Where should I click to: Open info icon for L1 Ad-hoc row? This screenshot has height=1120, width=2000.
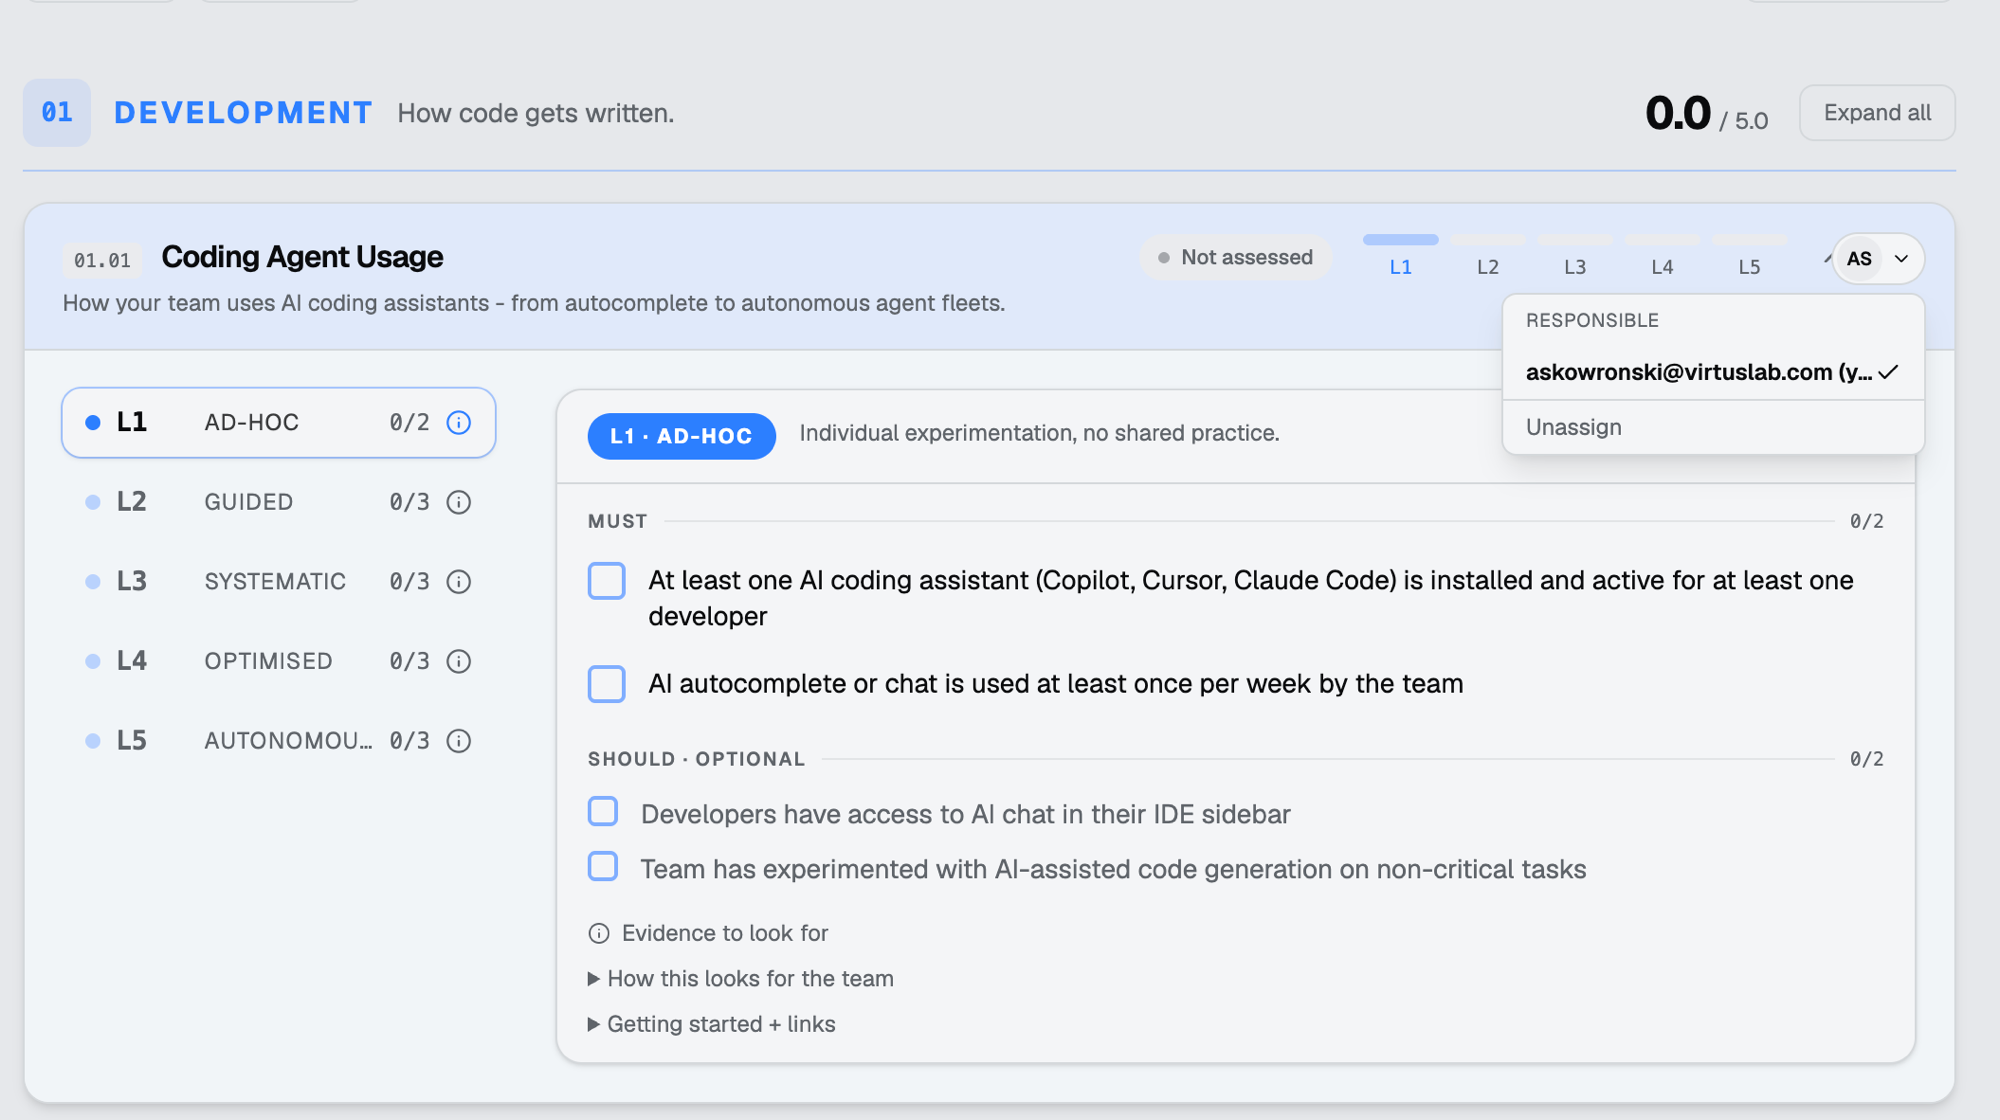pos(459,422)
